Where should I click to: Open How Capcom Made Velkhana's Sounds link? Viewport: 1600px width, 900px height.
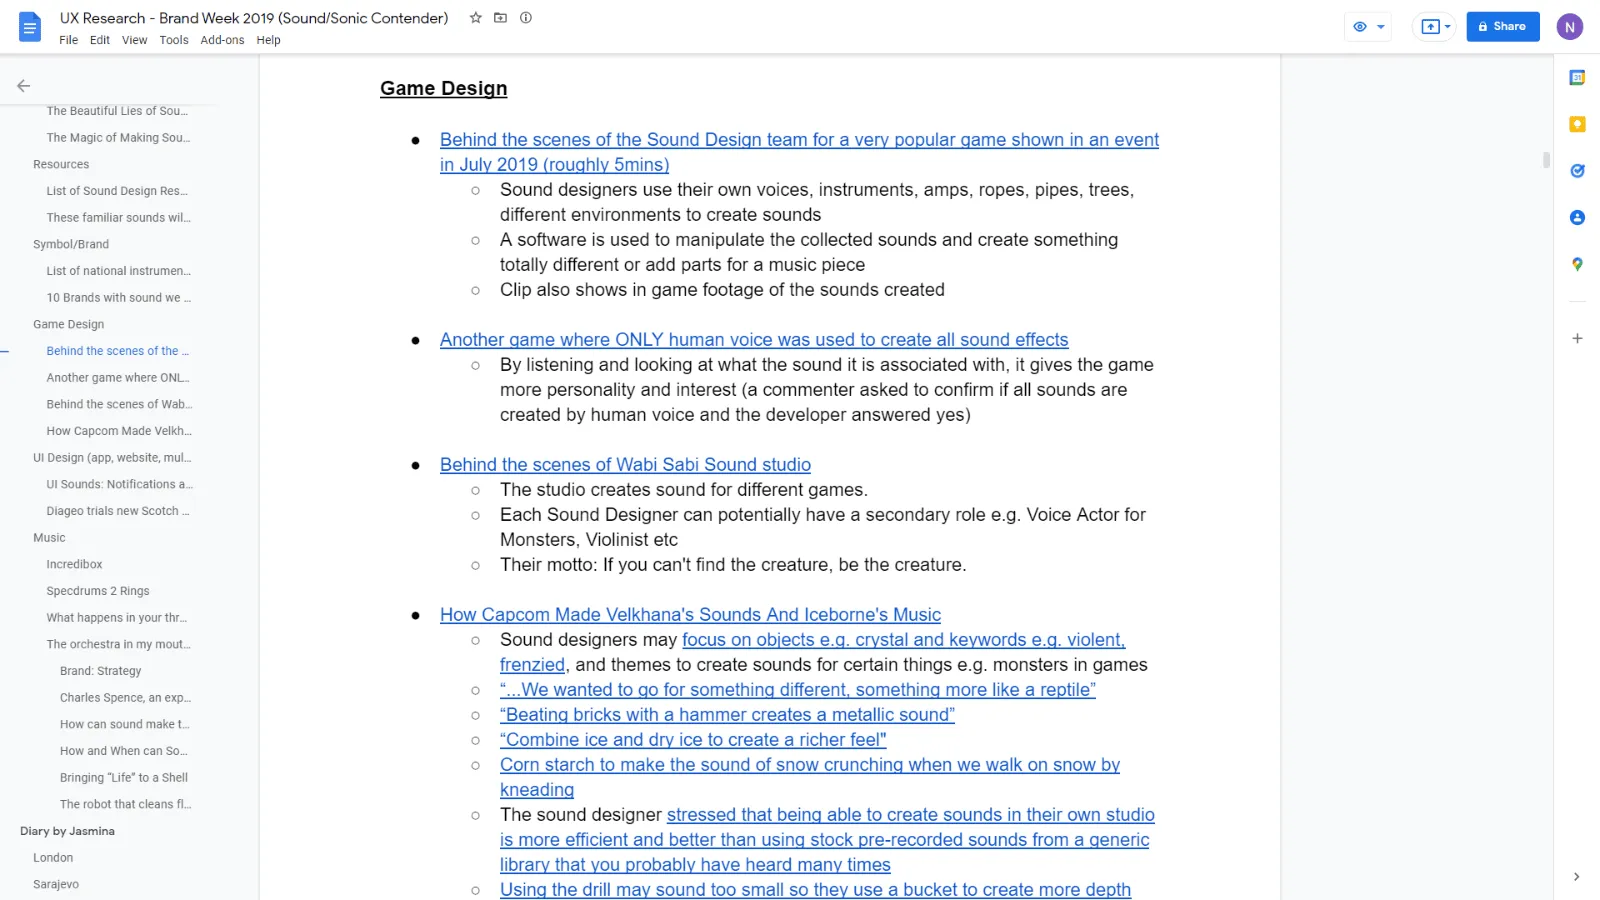[690, 615]
